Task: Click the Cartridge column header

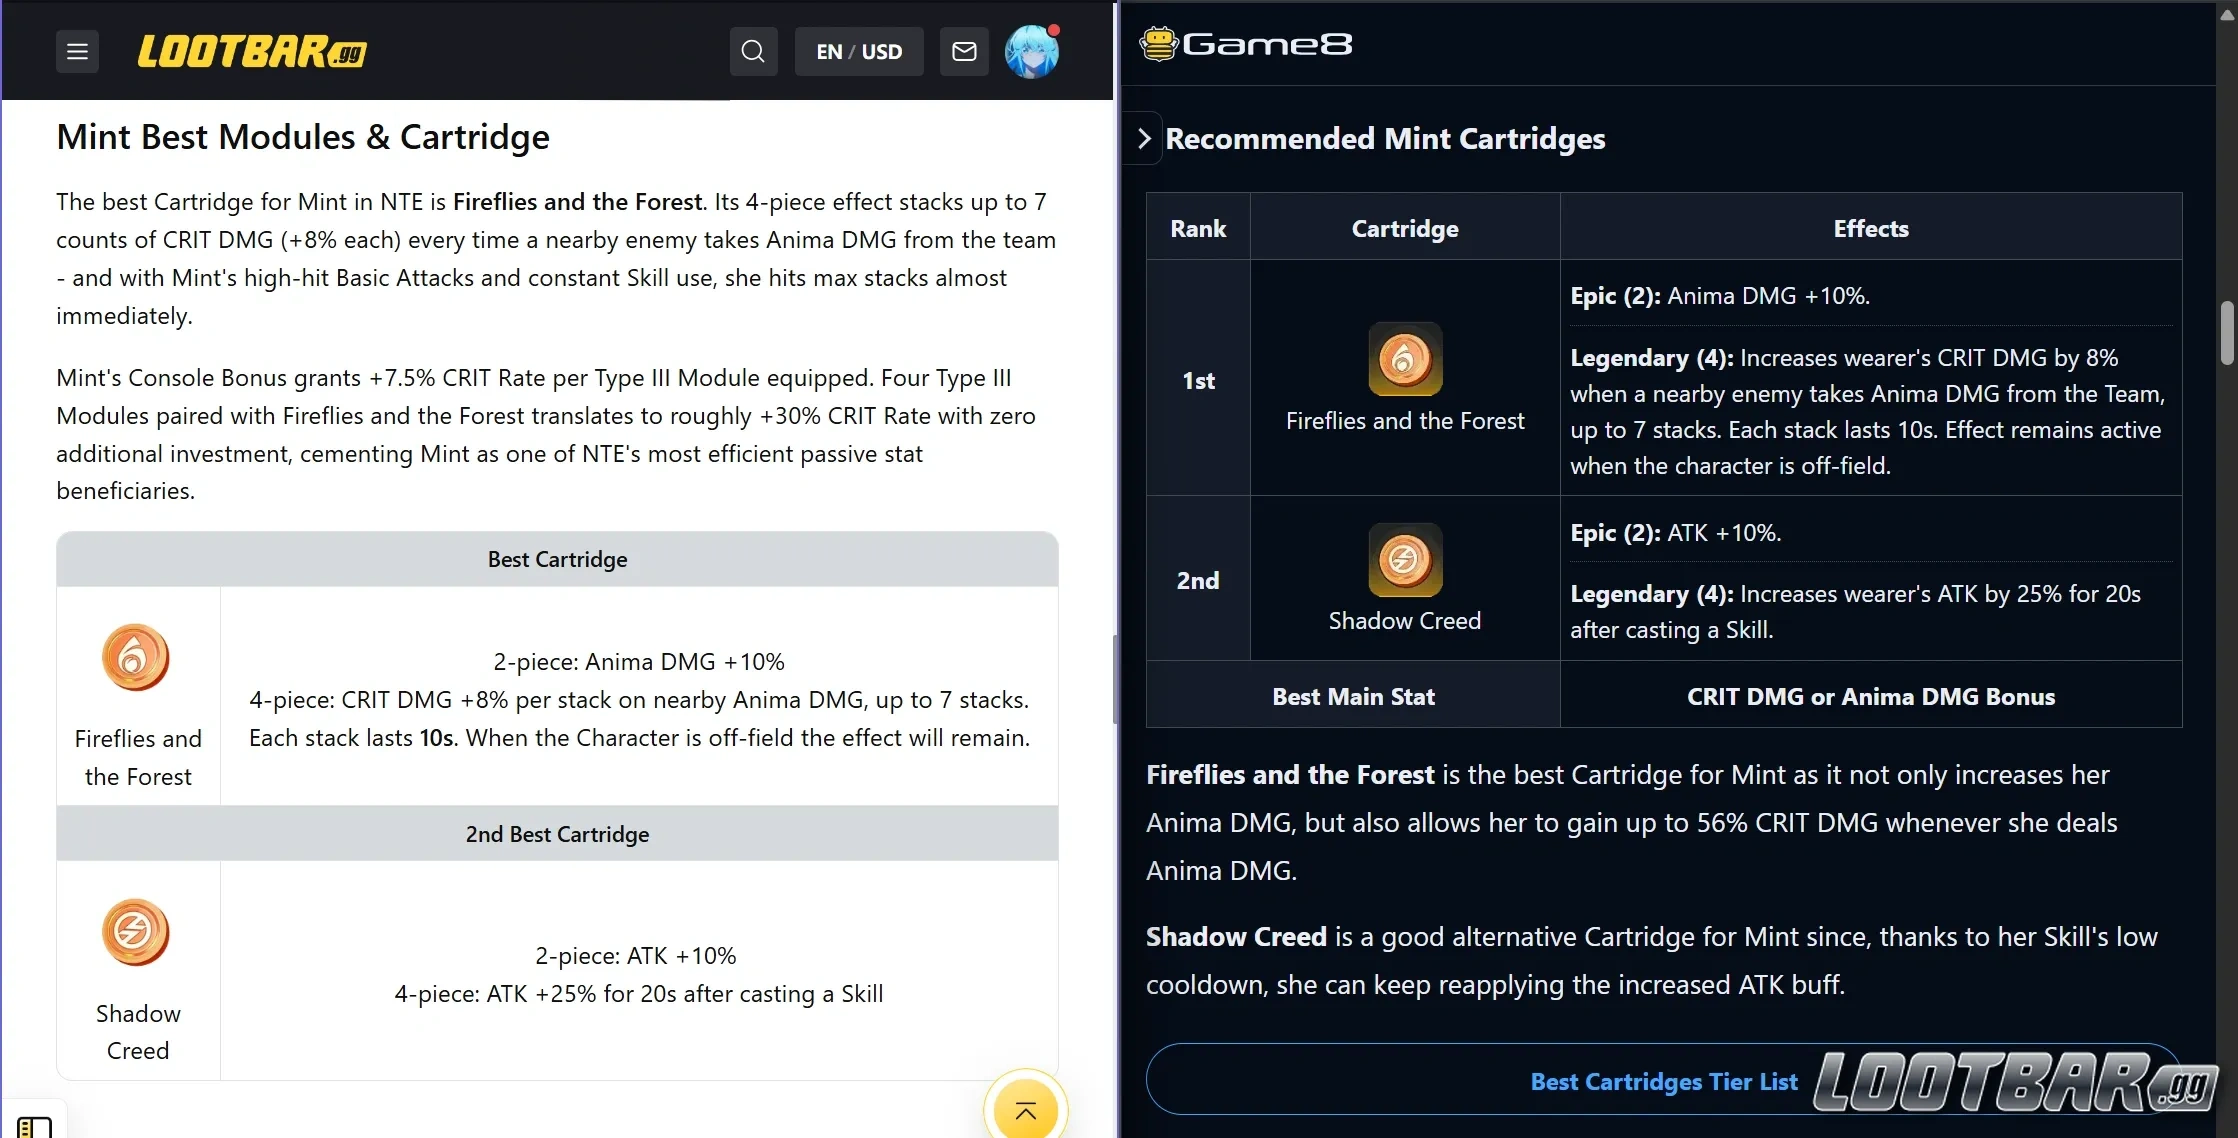Action: point(1405,228)
